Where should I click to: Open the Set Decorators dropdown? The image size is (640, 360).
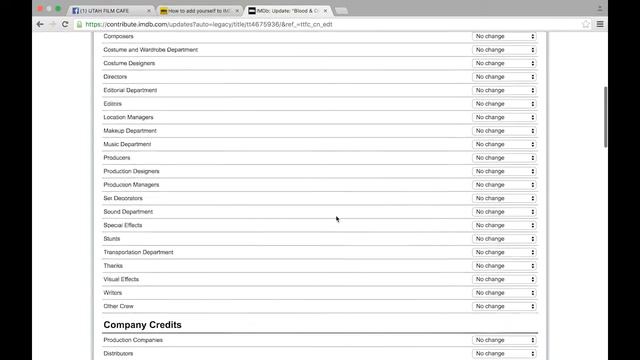coord(504,198)
